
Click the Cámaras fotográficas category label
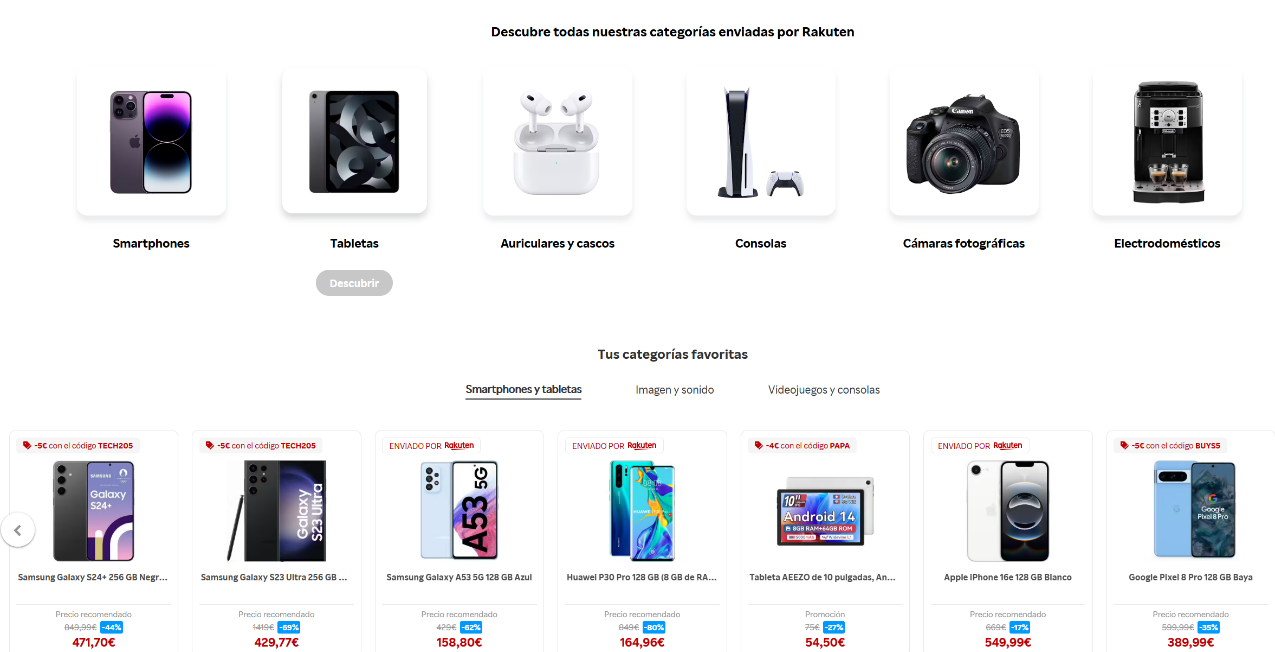tap(964, 243)
